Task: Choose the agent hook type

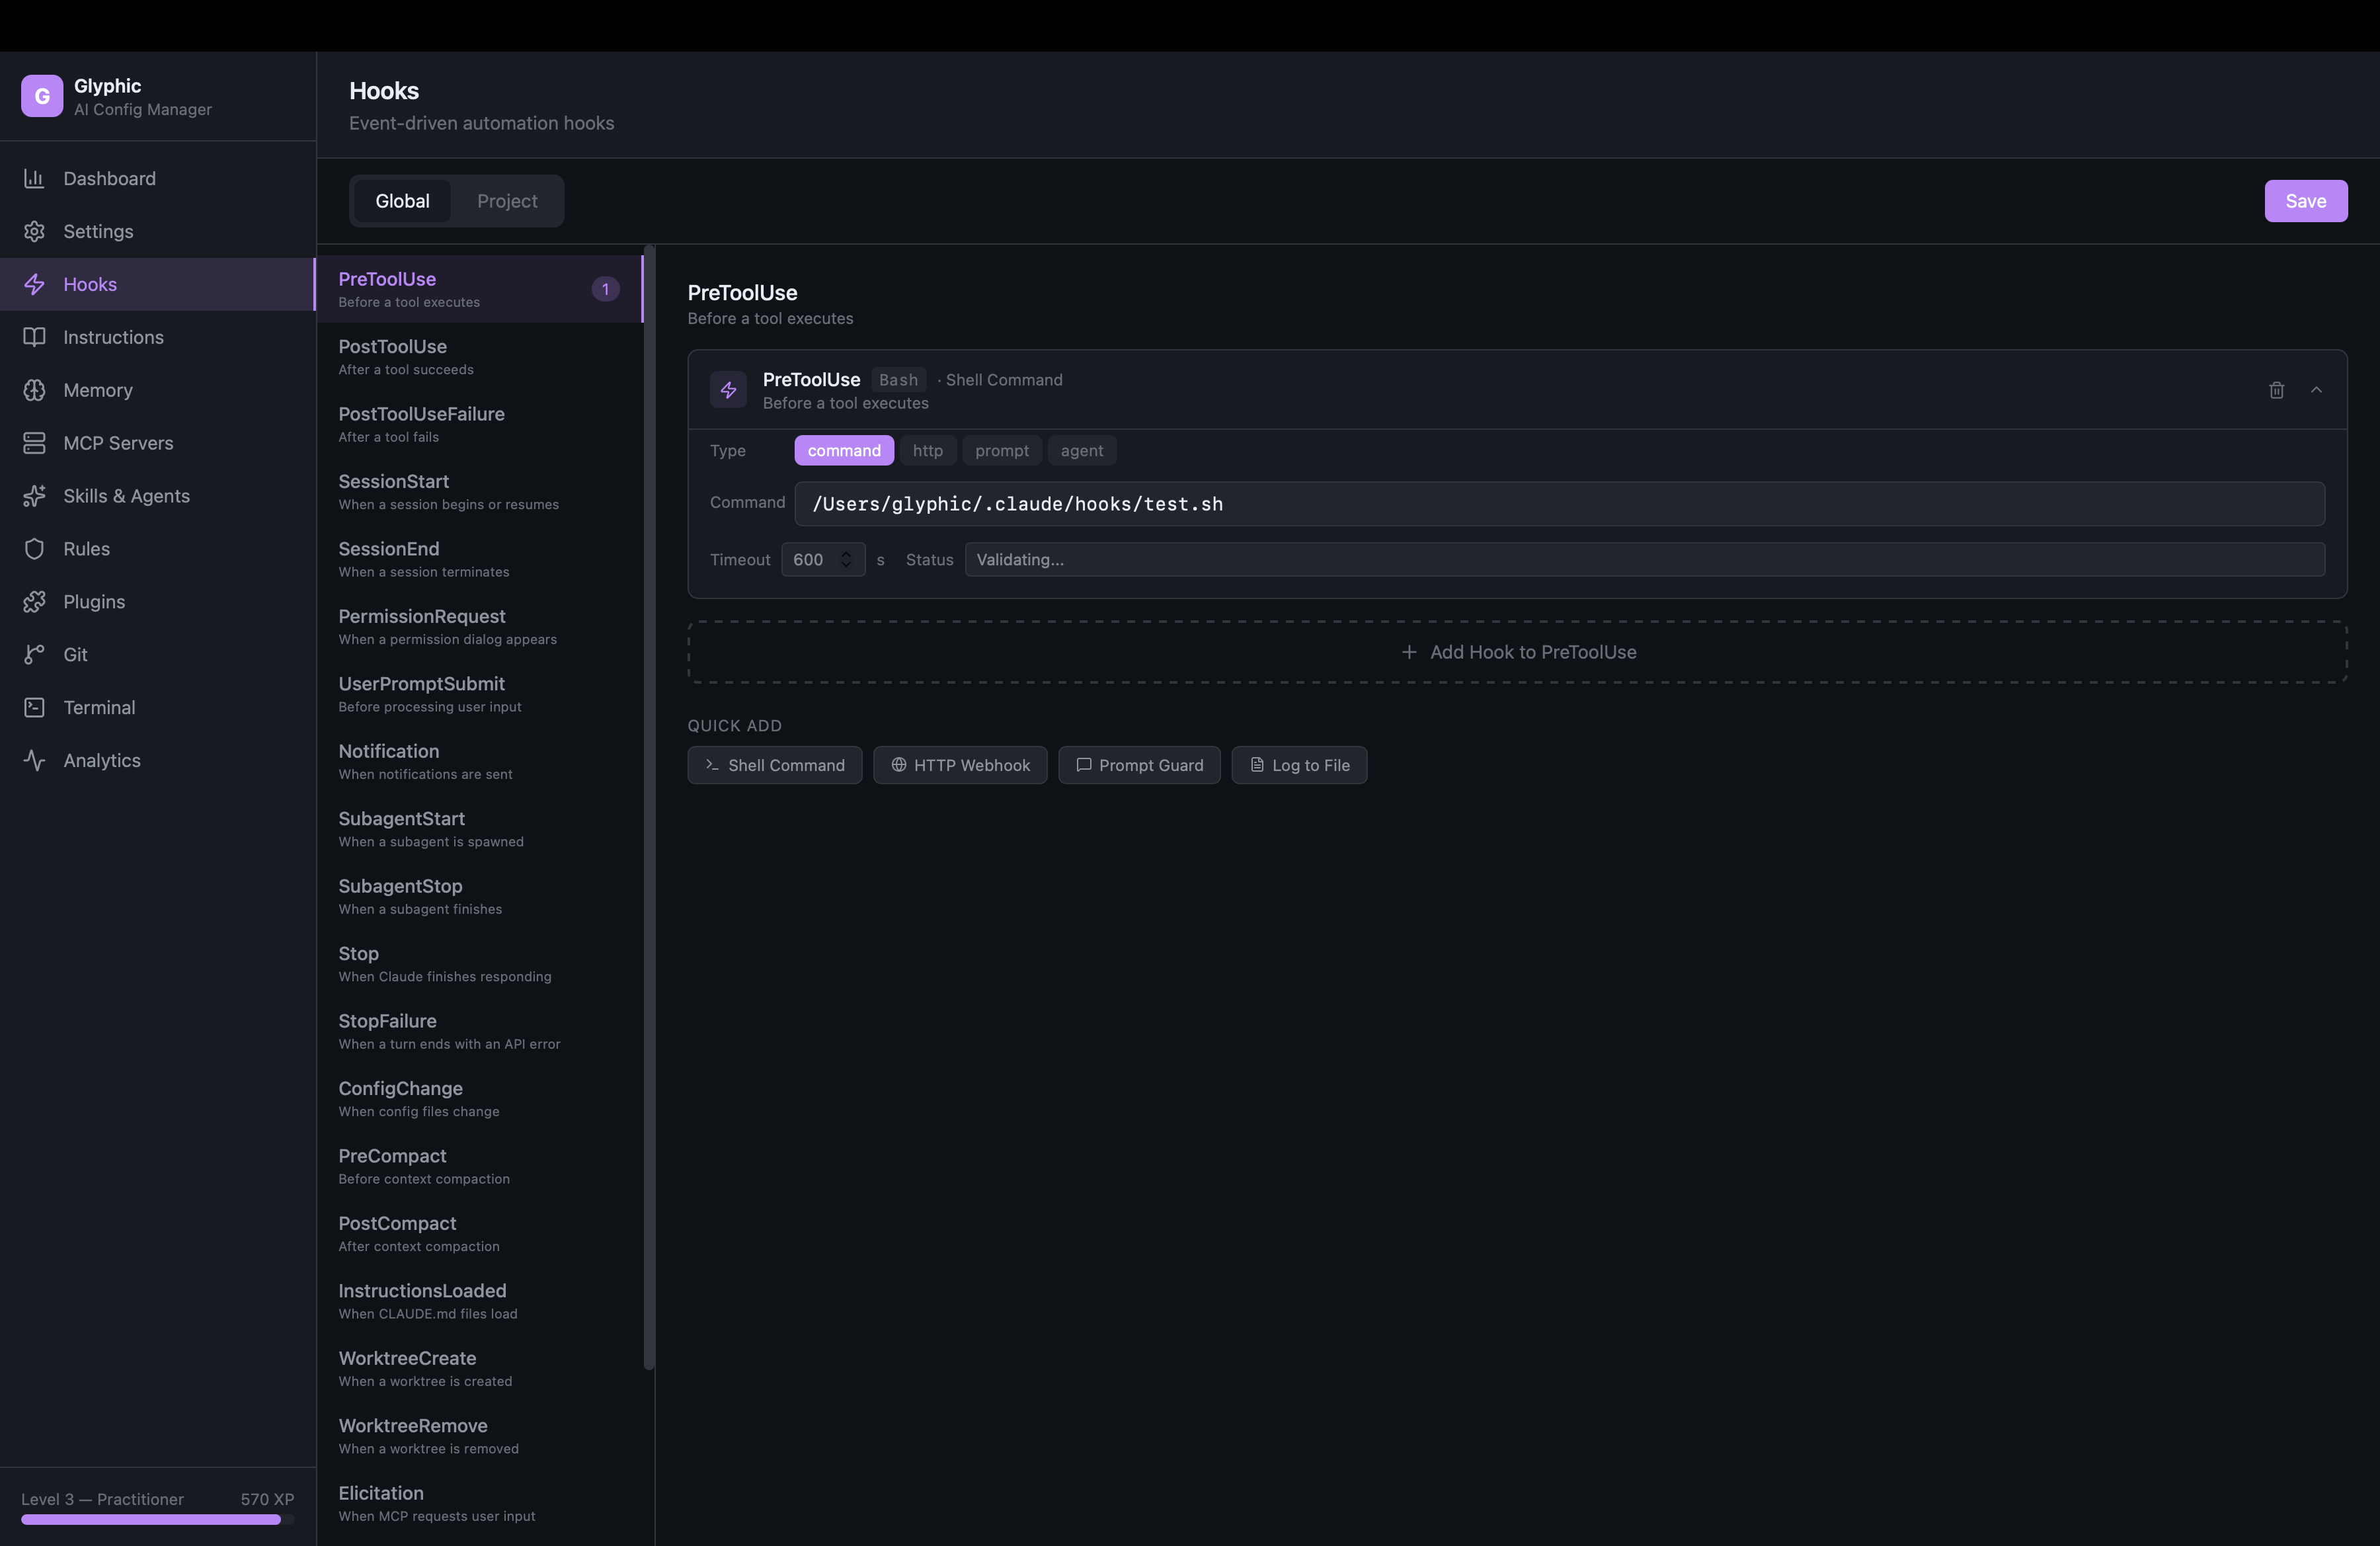Action: (x=1081, y=451)
